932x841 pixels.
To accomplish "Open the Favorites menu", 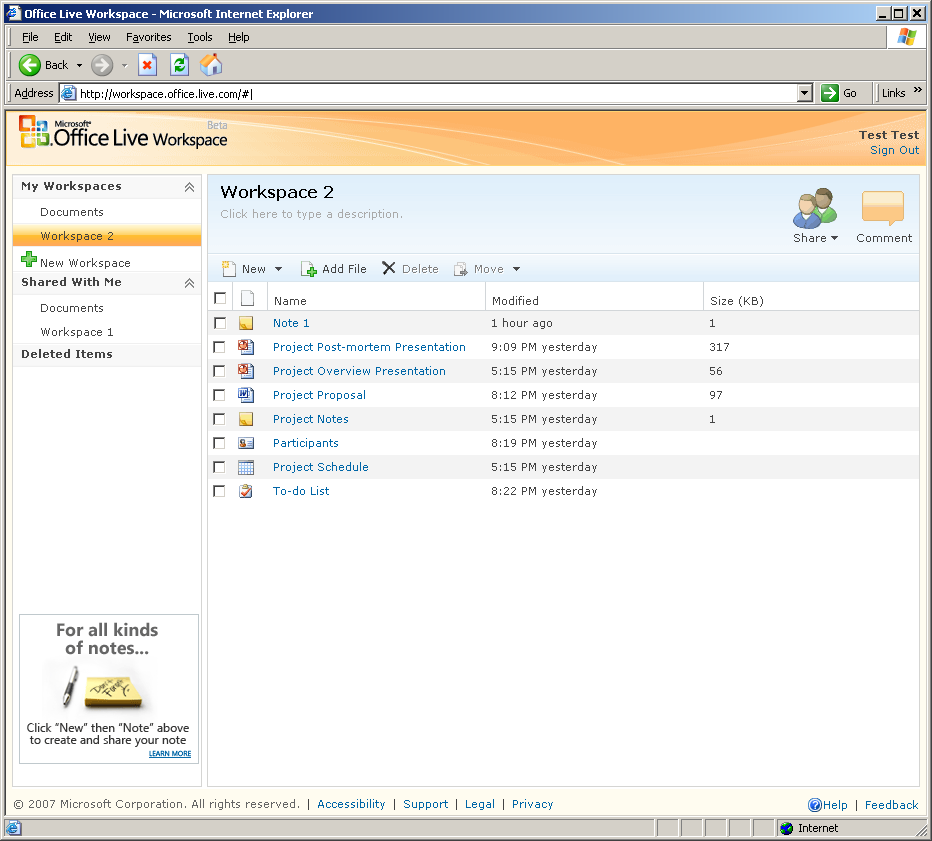I will pyautogui.click(x=149, y=37).
